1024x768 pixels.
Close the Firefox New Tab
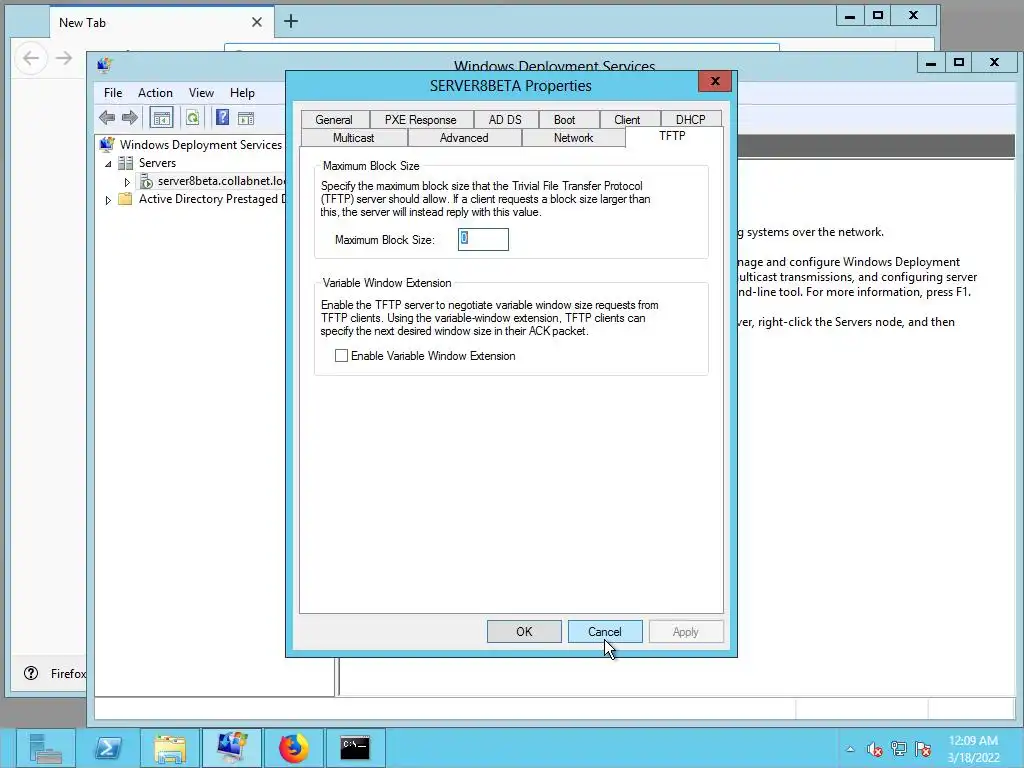click(x=257, y=22)
